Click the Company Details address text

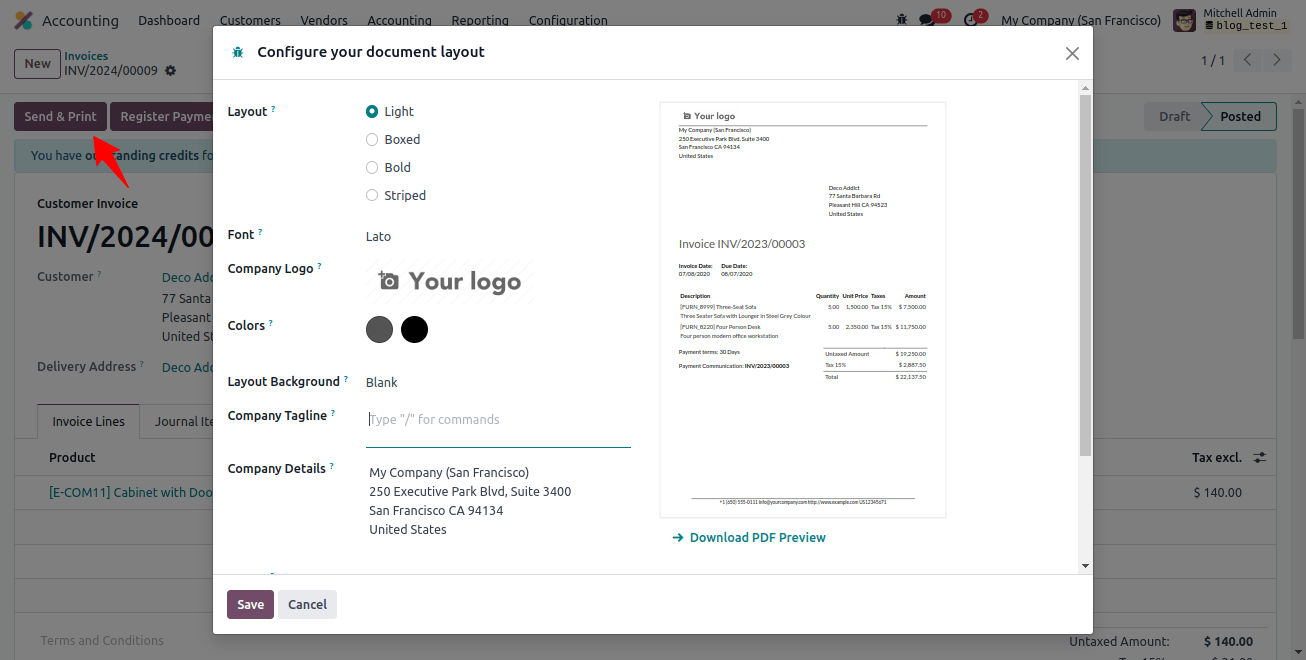[x=470, y=501]
